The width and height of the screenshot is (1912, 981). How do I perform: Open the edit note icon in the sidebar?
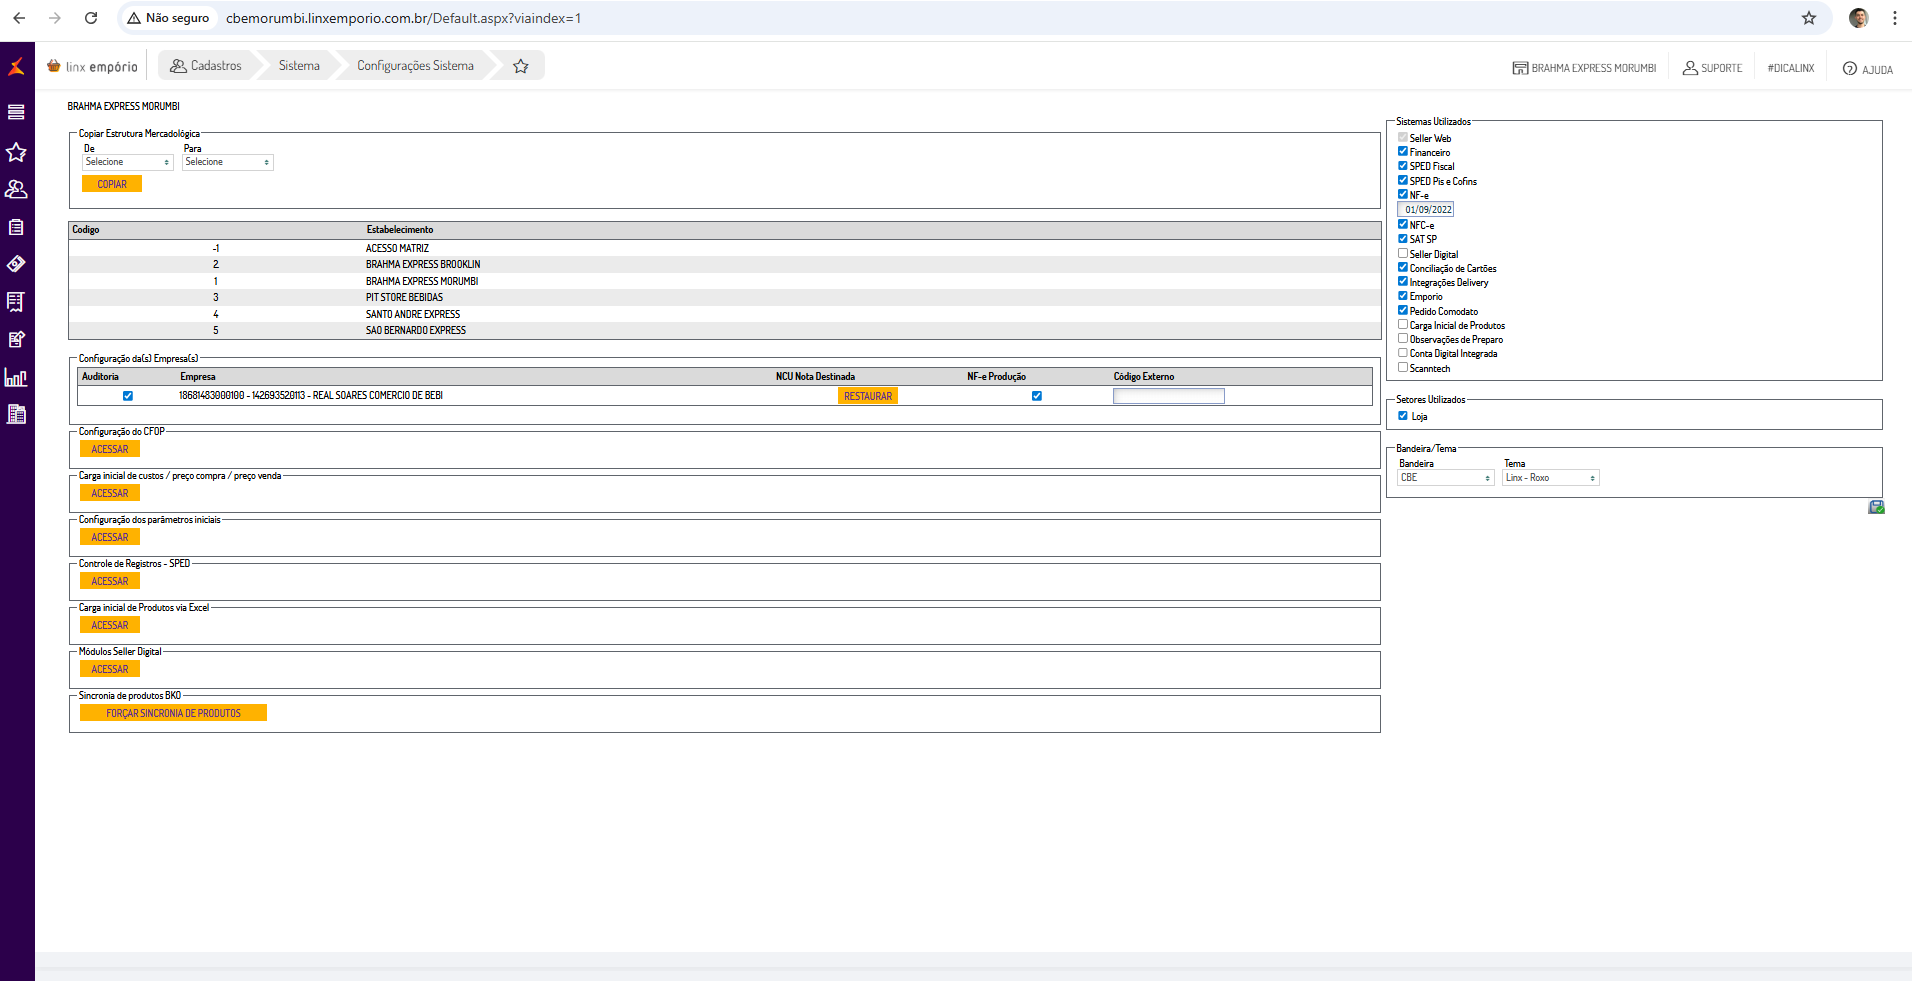(16, 339)
